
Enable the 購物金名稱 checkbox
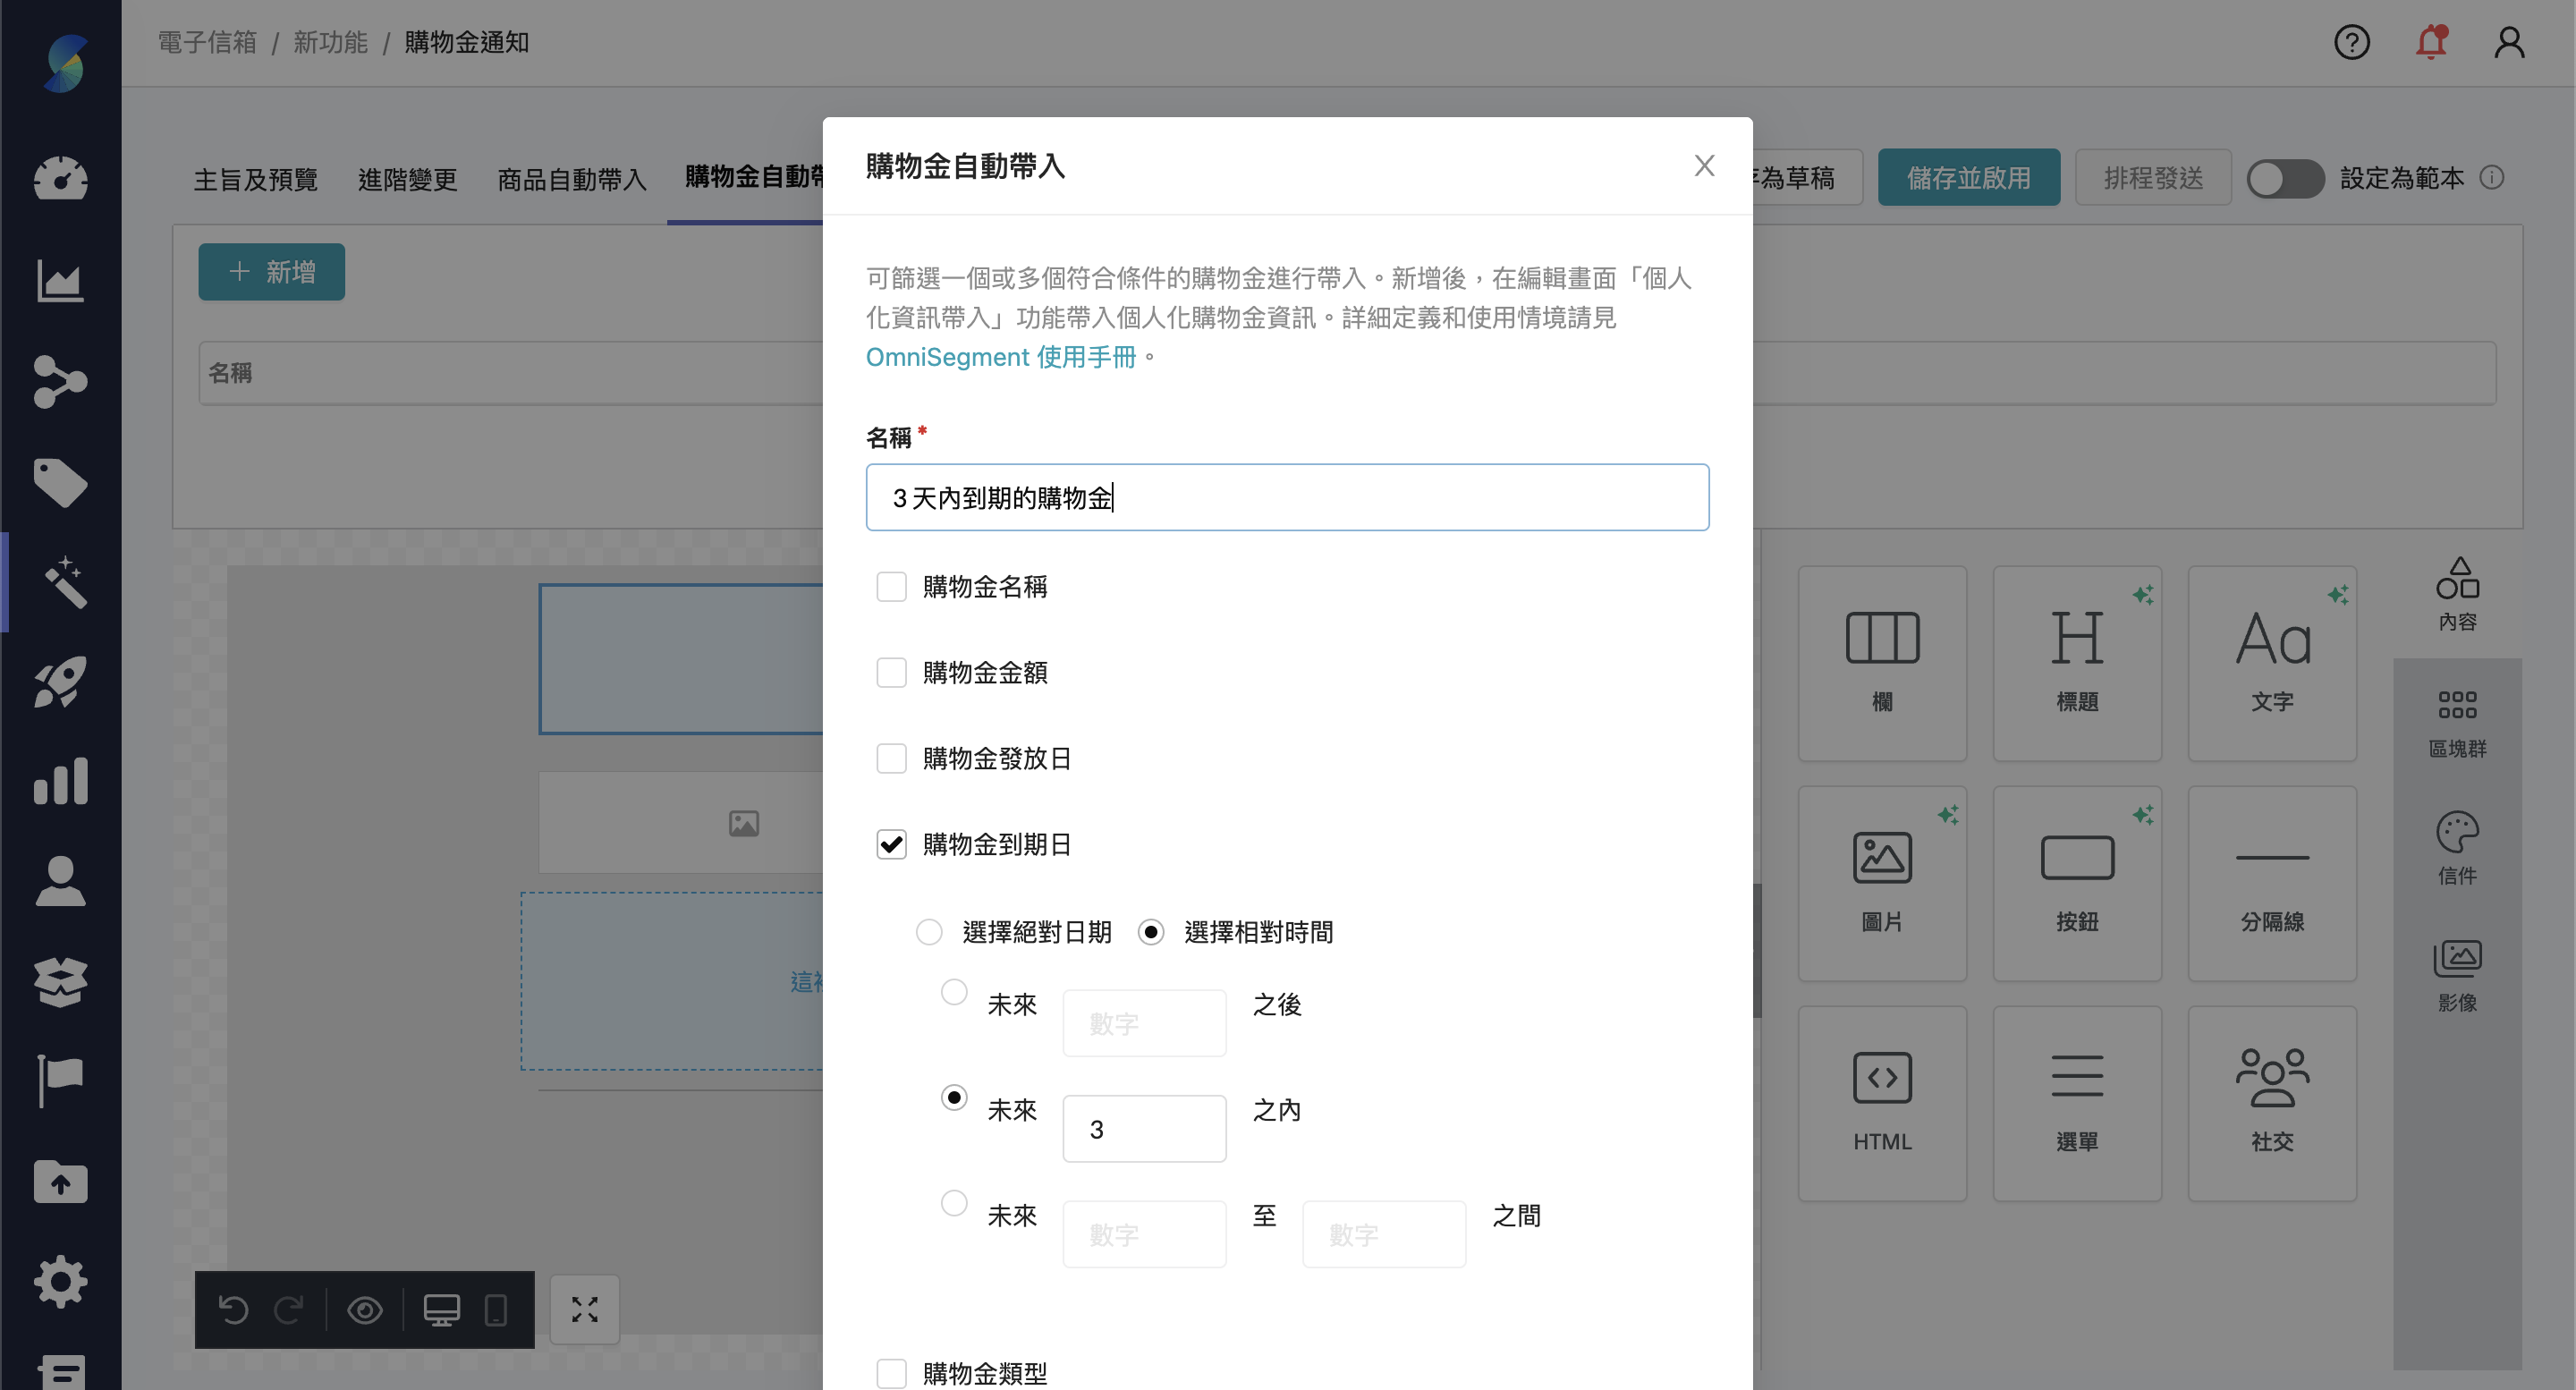[891, 587]
